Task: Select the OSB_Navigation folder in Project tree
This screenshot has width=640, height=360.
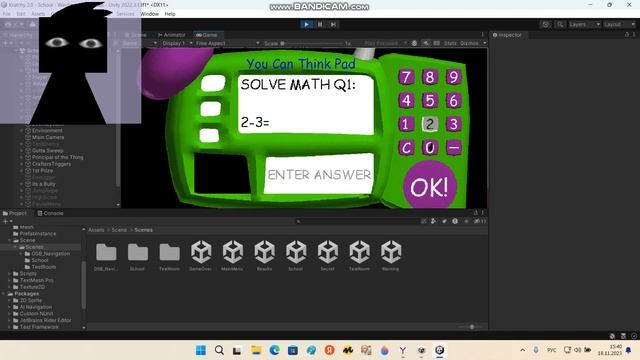Action: (51, 253)
